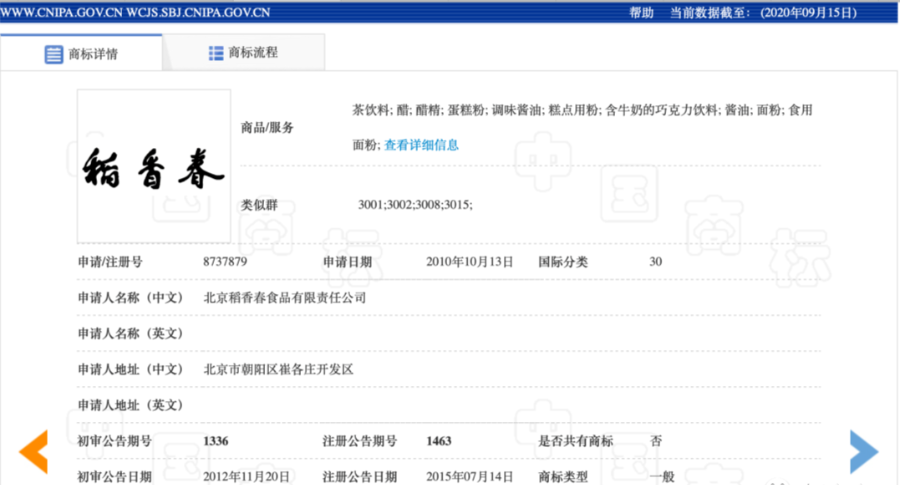900x485 pixels.
Task: Click the 初审公告日期 label
Action: coord(114,477)
